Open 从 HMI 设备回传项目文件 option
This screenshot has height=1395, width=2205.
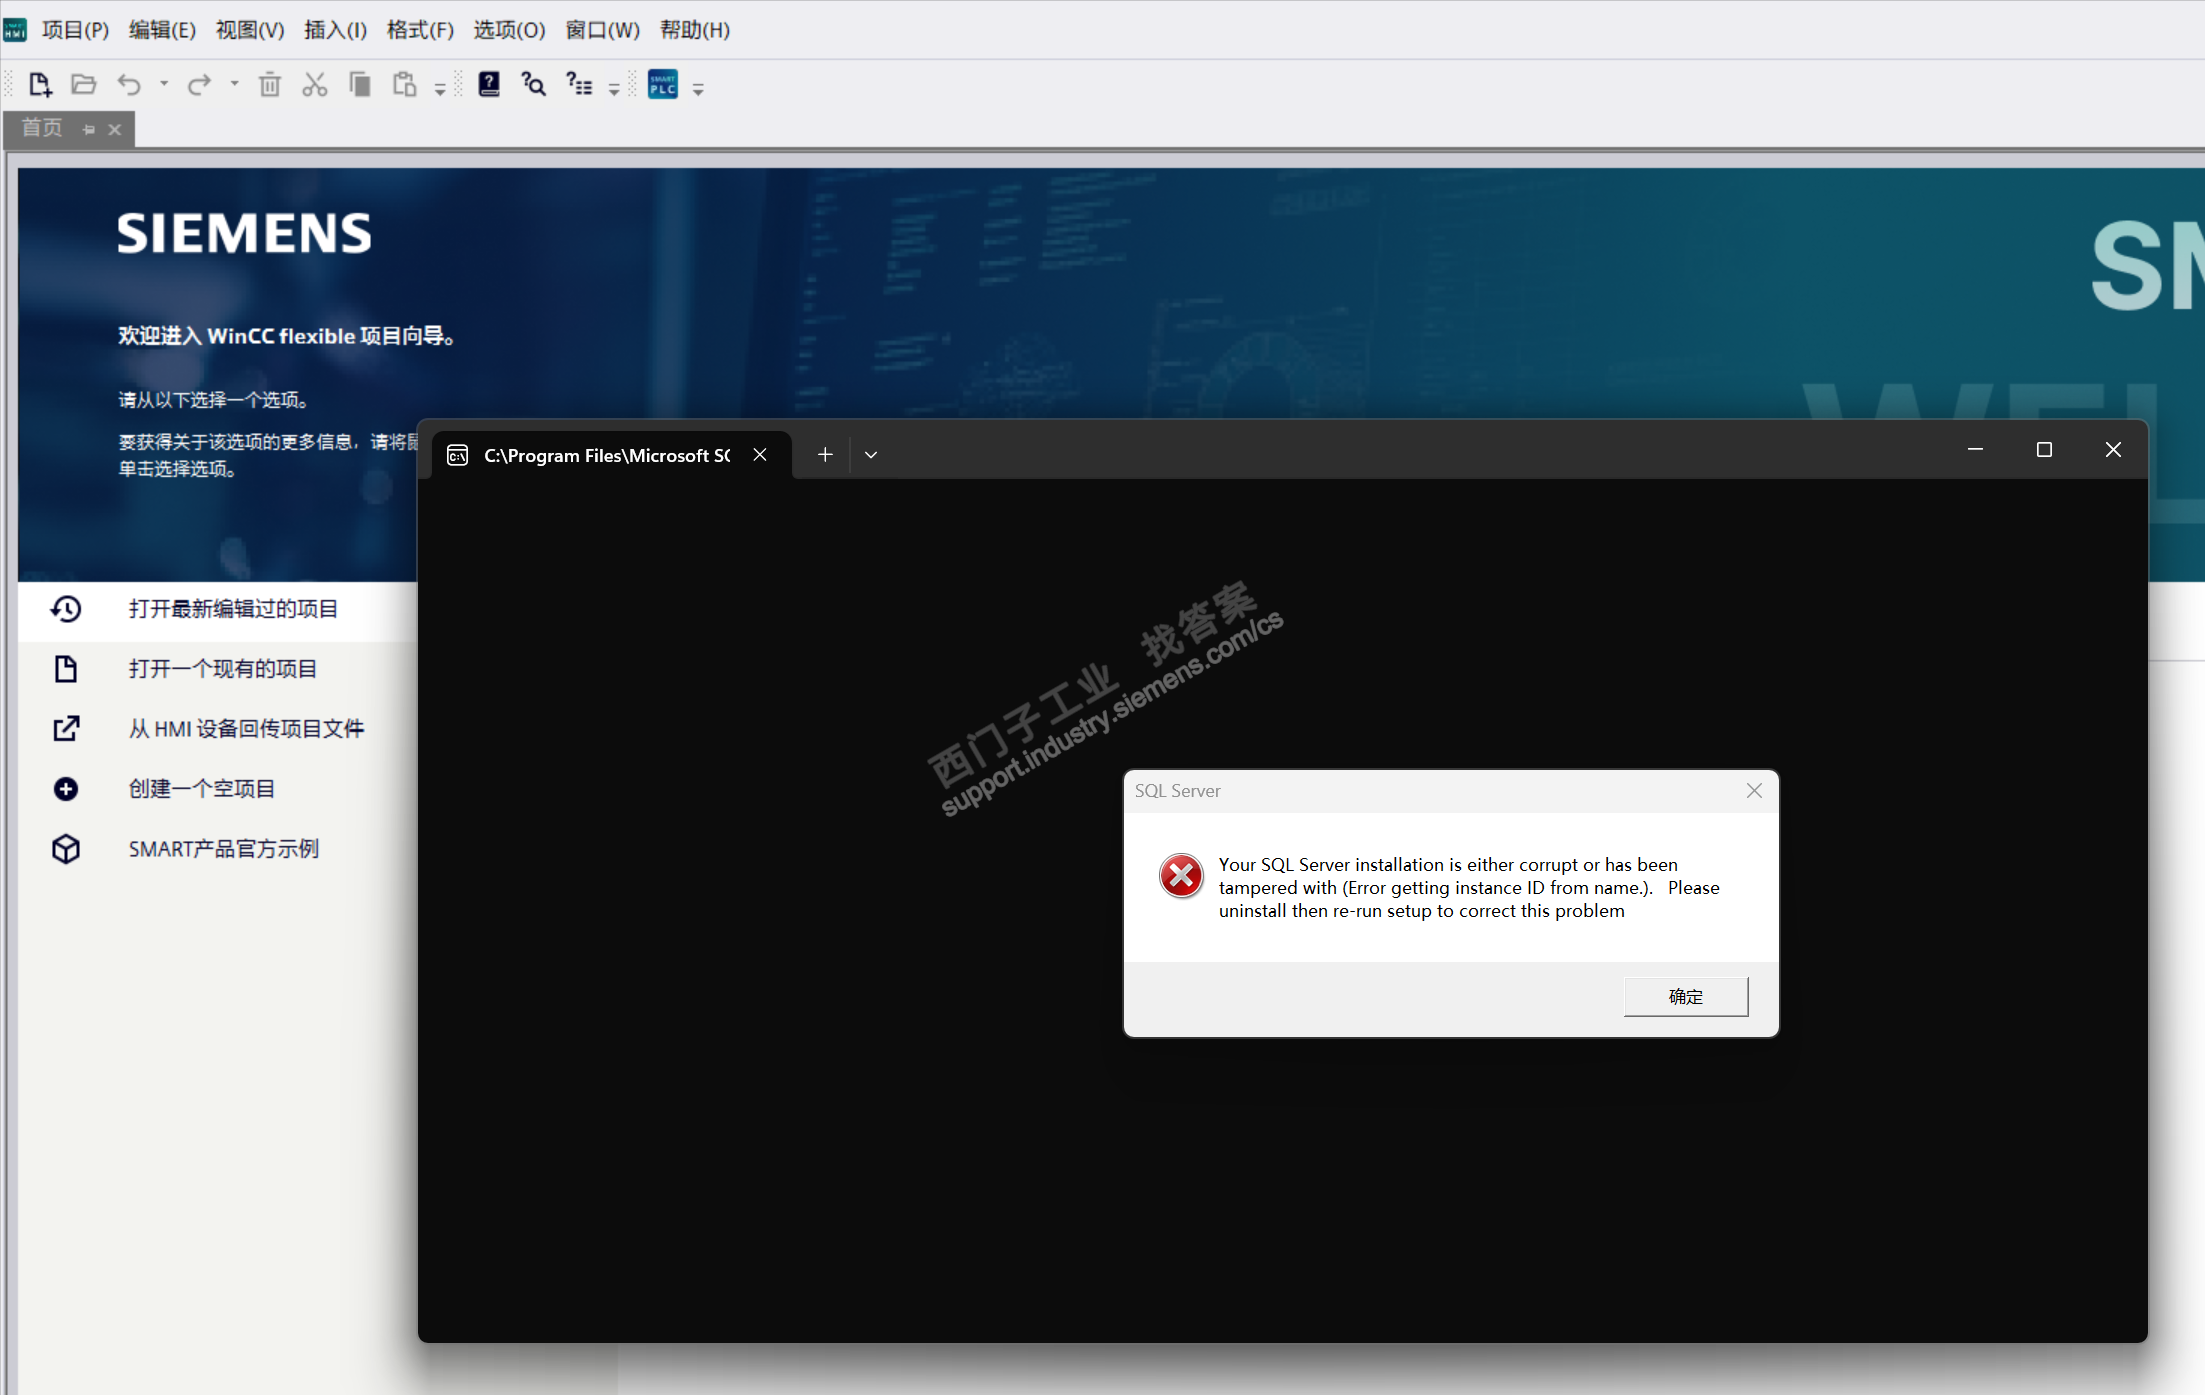(246, 729)
